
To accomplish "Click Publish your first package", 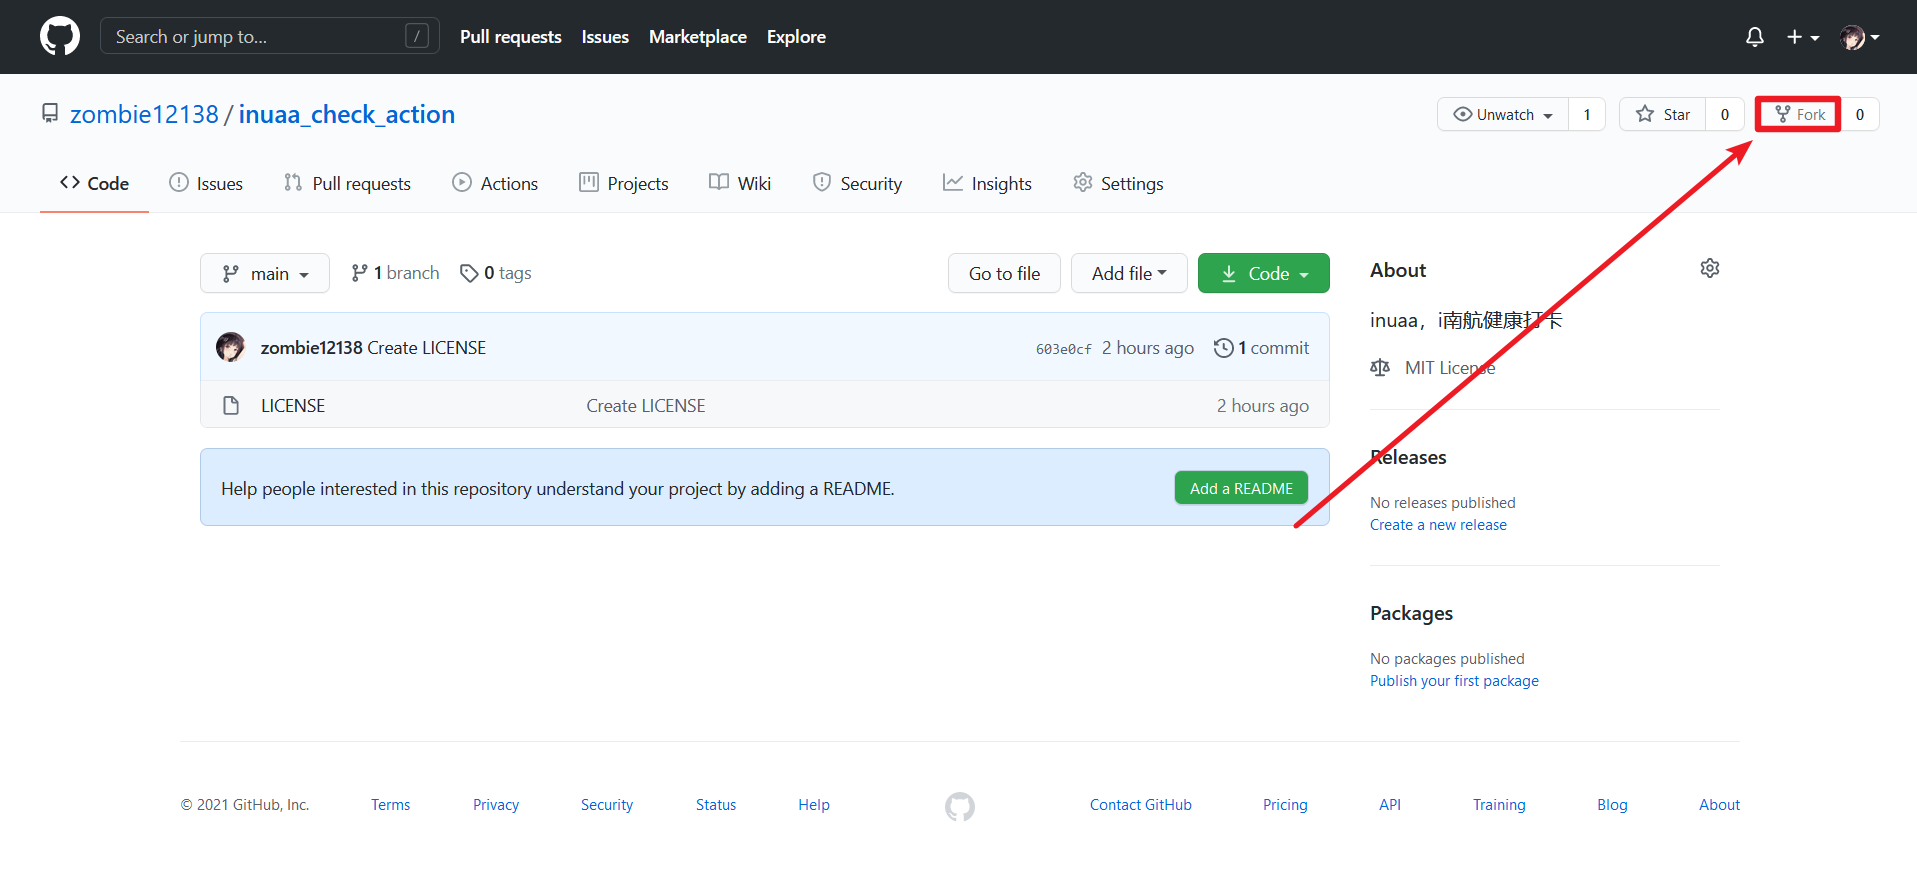I will pos(1454,681).
